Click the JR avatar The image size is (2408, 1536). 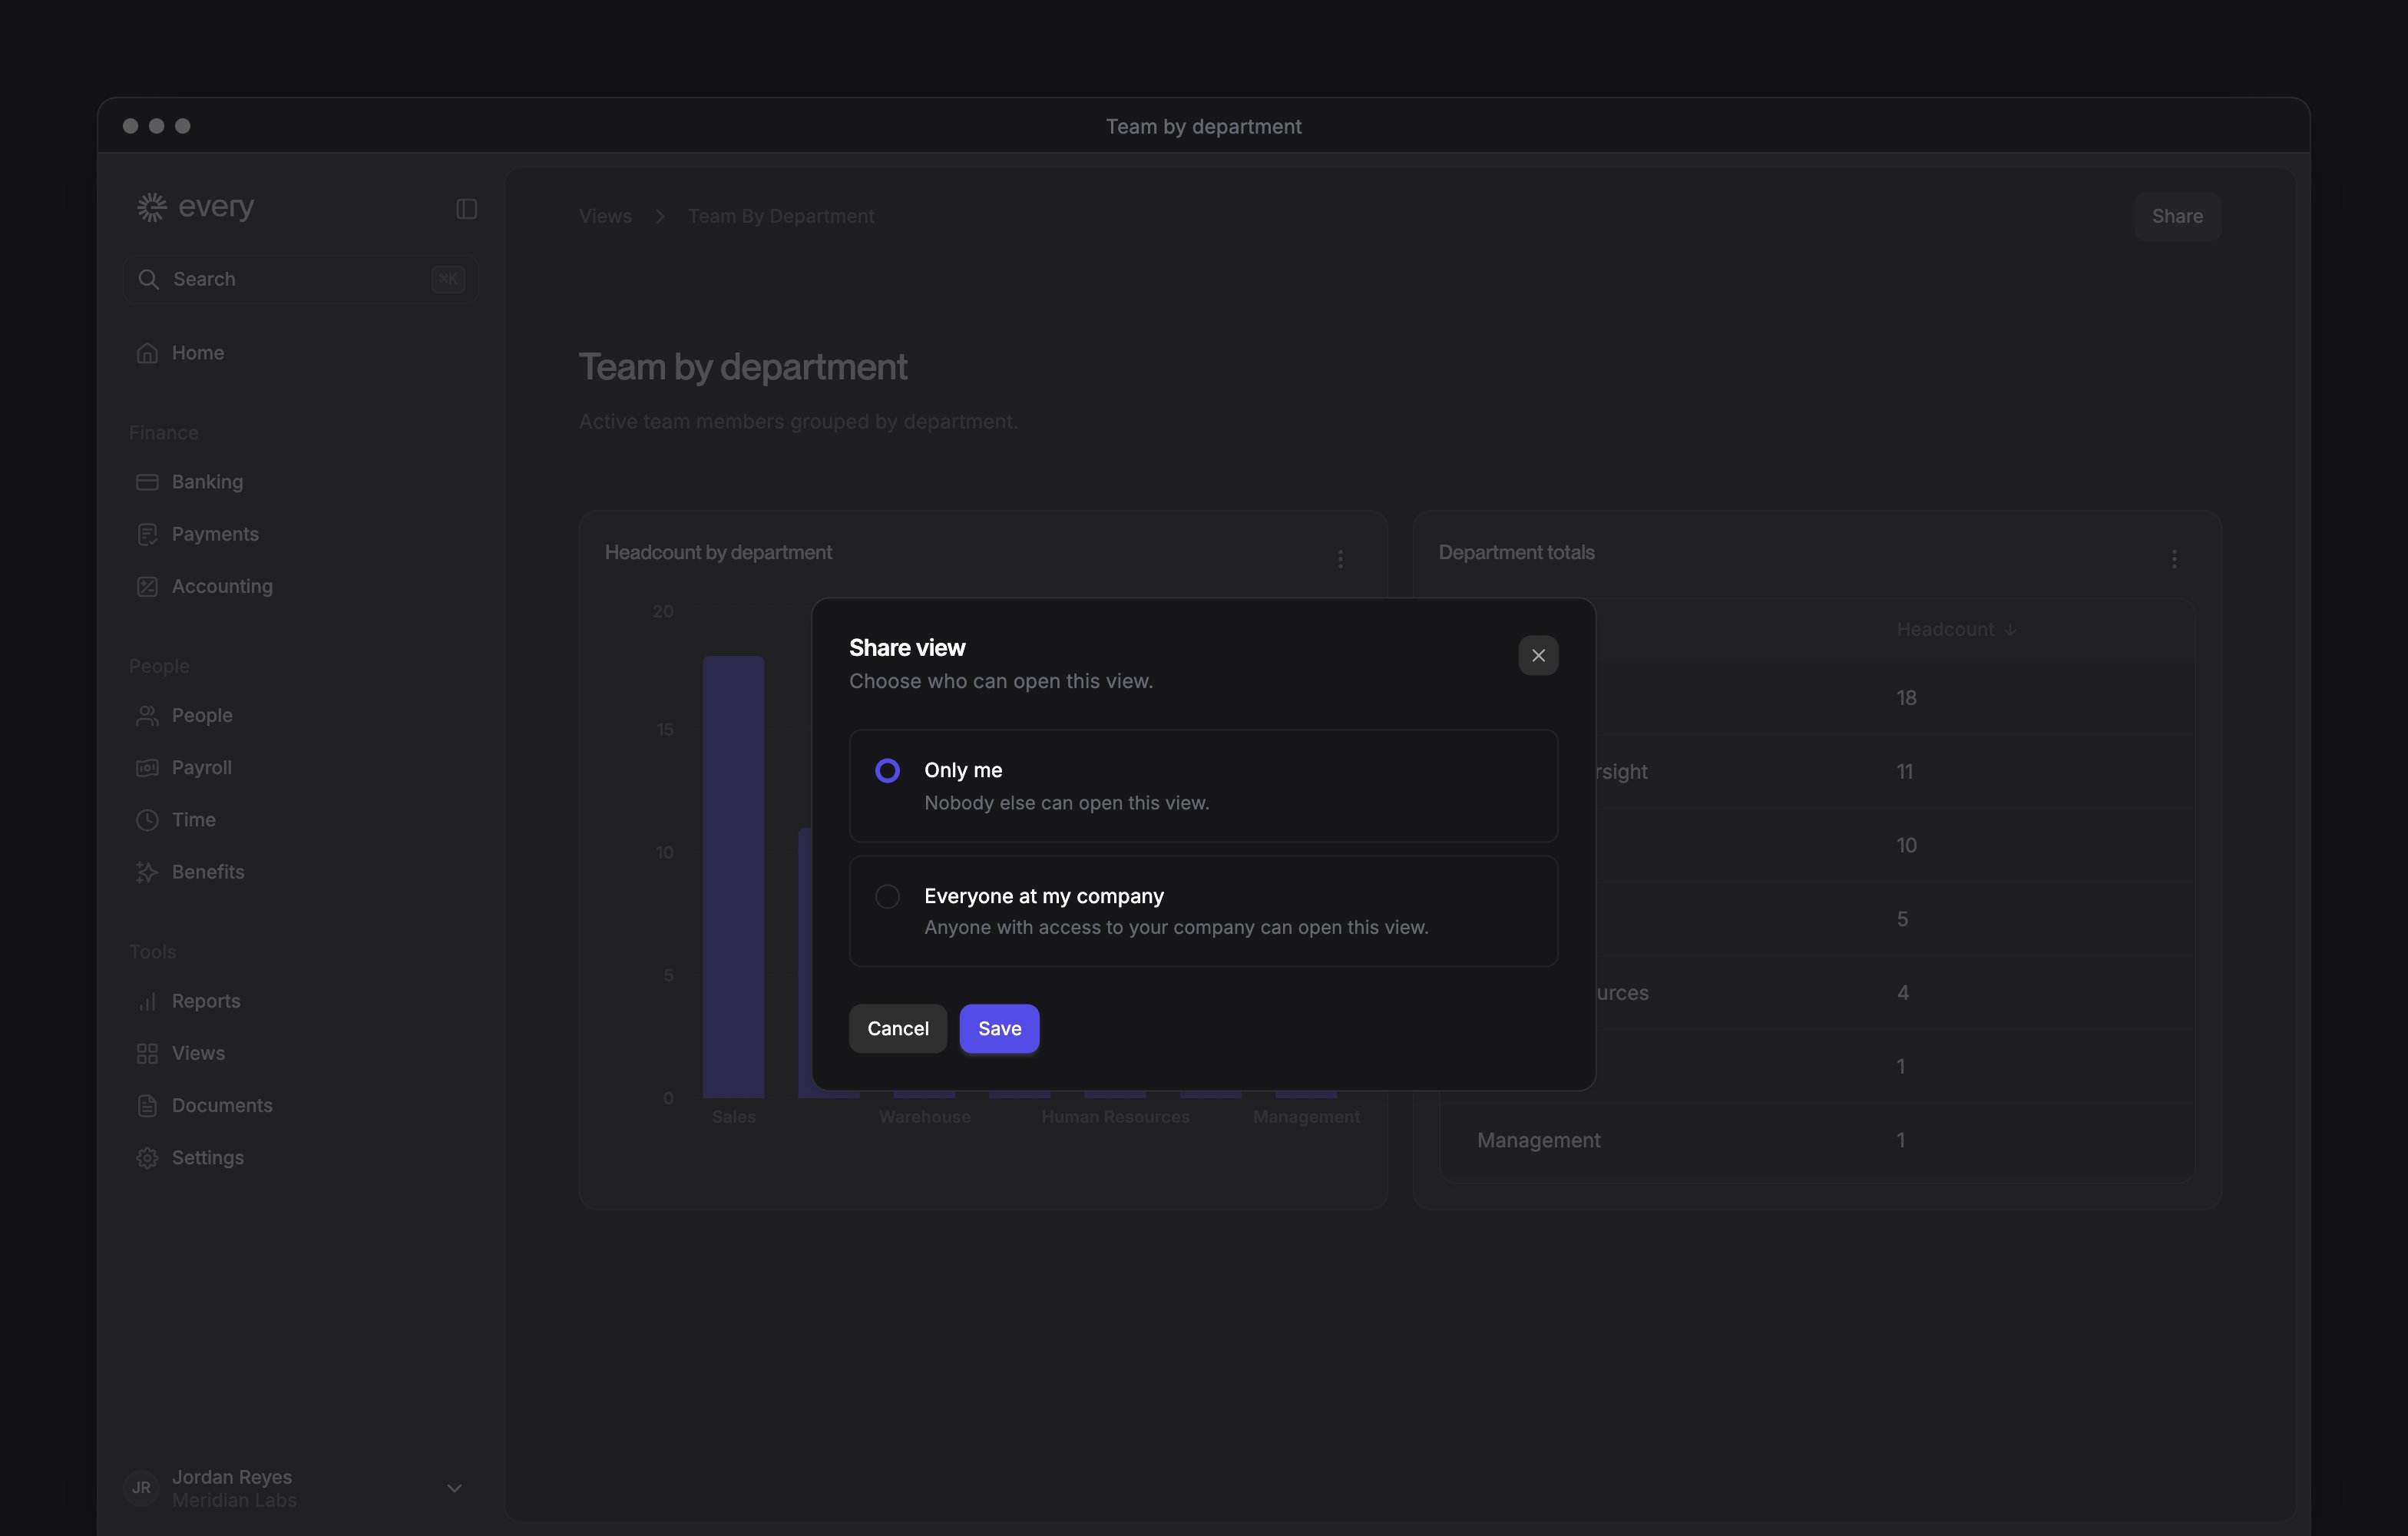141,1488
